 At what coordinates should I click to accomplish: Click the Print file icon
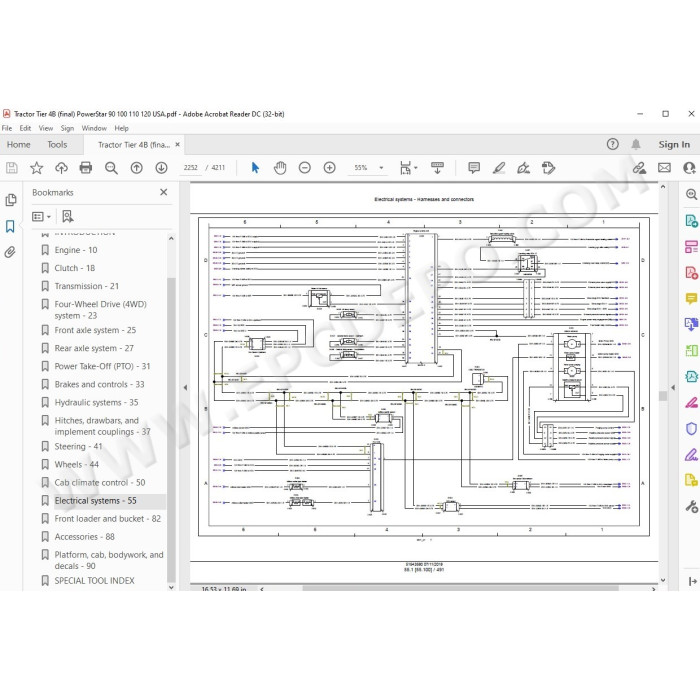tap(86, 168)
